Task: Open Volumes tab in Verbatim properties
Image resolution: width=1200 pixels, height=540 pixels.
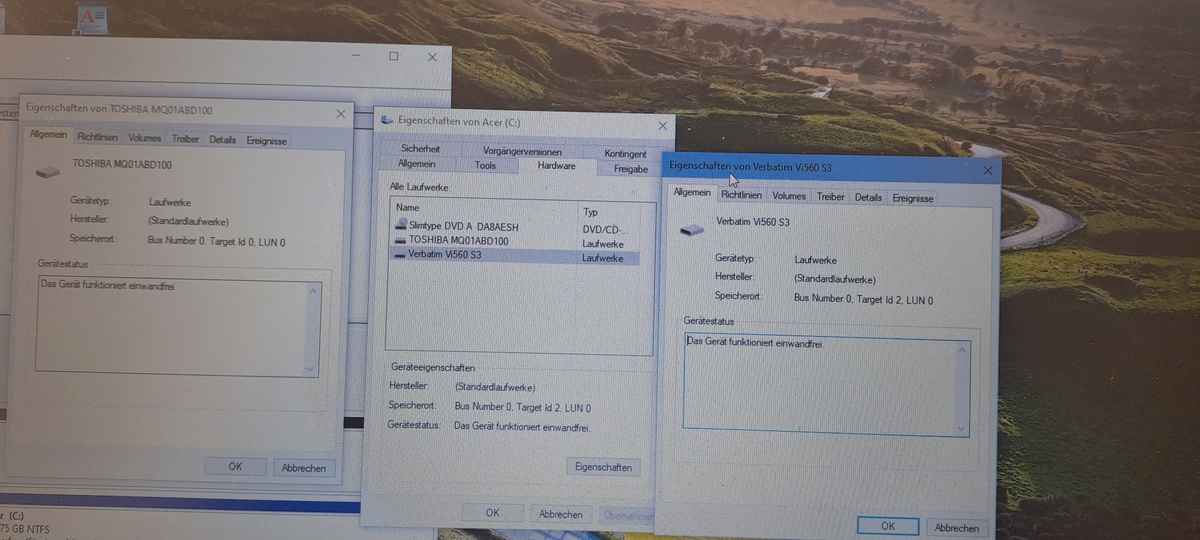Action: (x=789, y=196)
